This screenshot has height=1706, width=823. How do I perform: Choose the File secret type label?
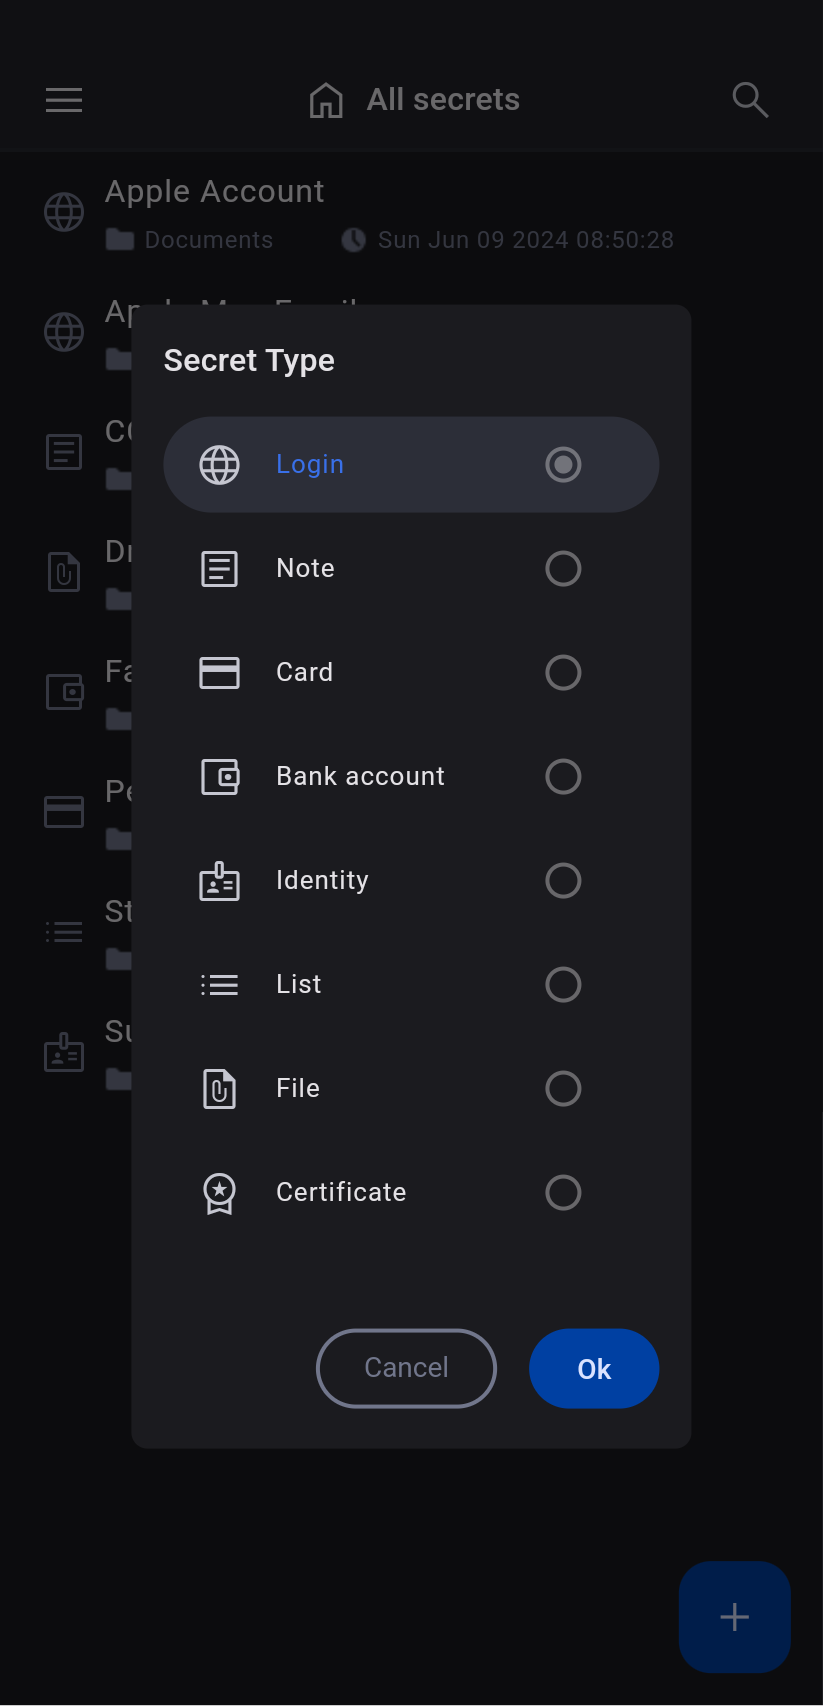(x=298, y=1088)
